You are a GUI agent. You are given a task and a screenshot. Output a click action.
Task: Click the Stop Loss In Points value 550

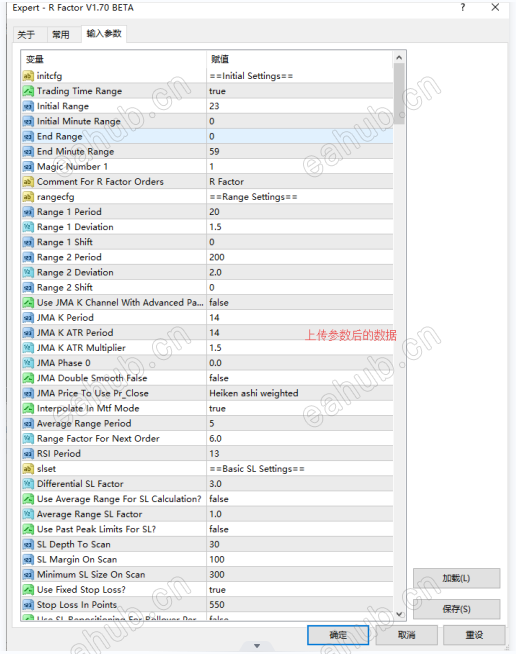point(217,604)
